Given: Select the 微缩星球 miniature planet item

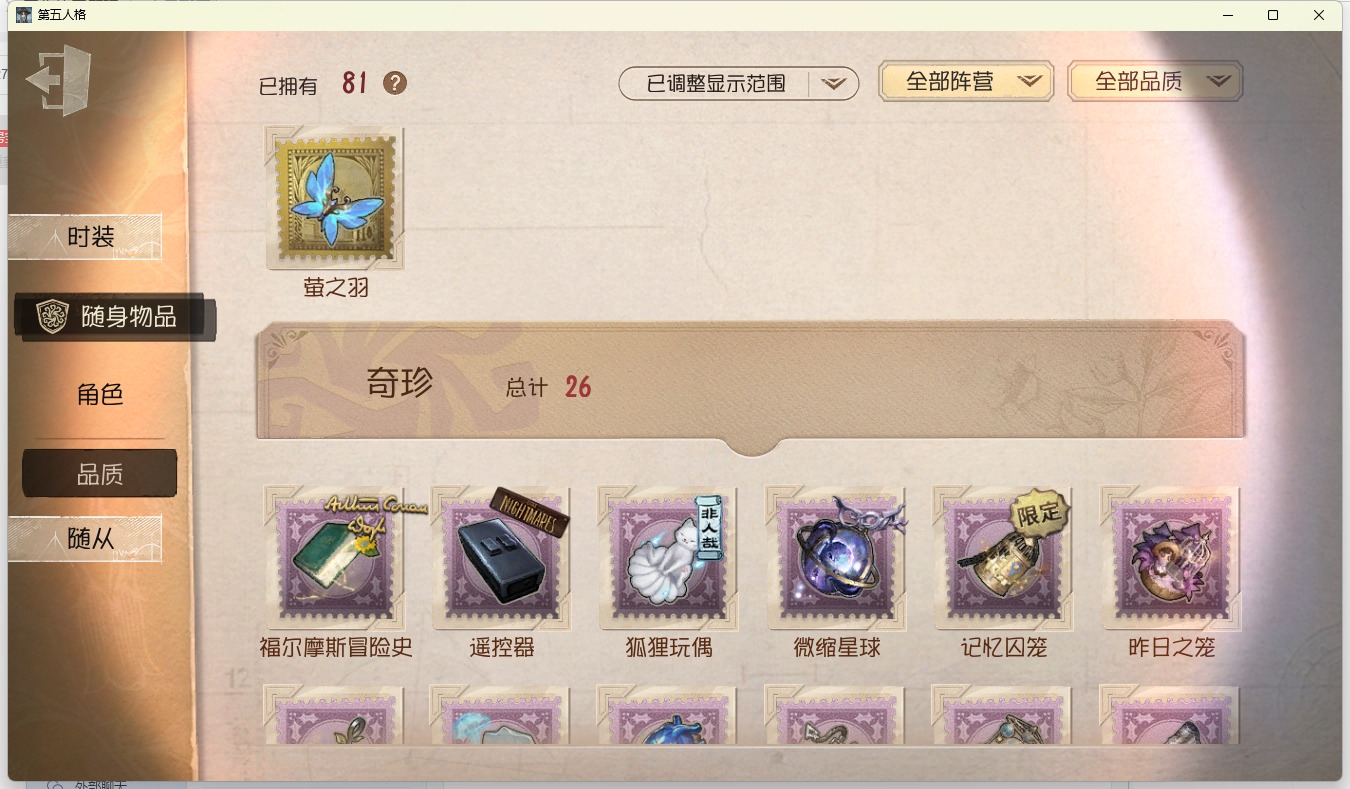Looking at the screenshot, I should (836, 559).
